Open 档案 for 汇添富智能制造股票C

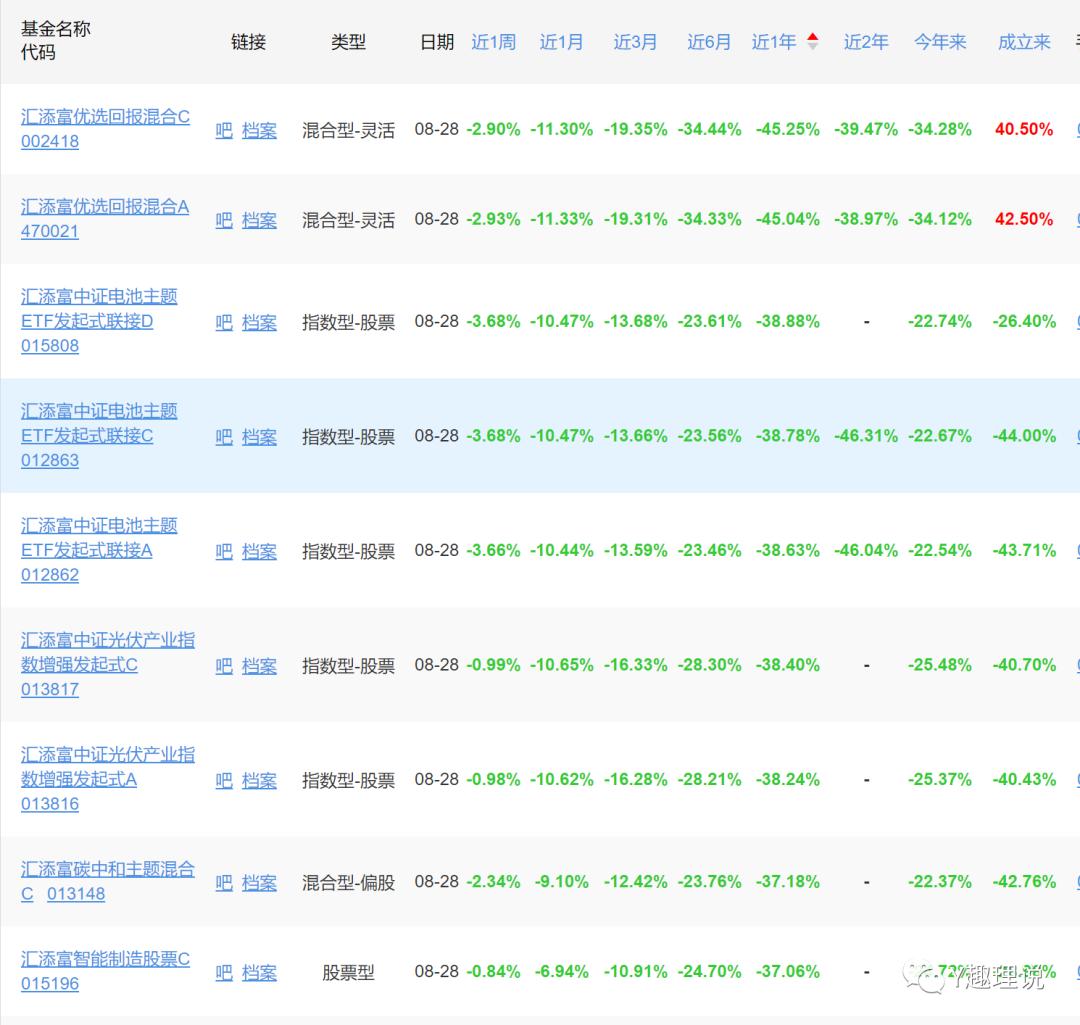[x=260, y=972]
